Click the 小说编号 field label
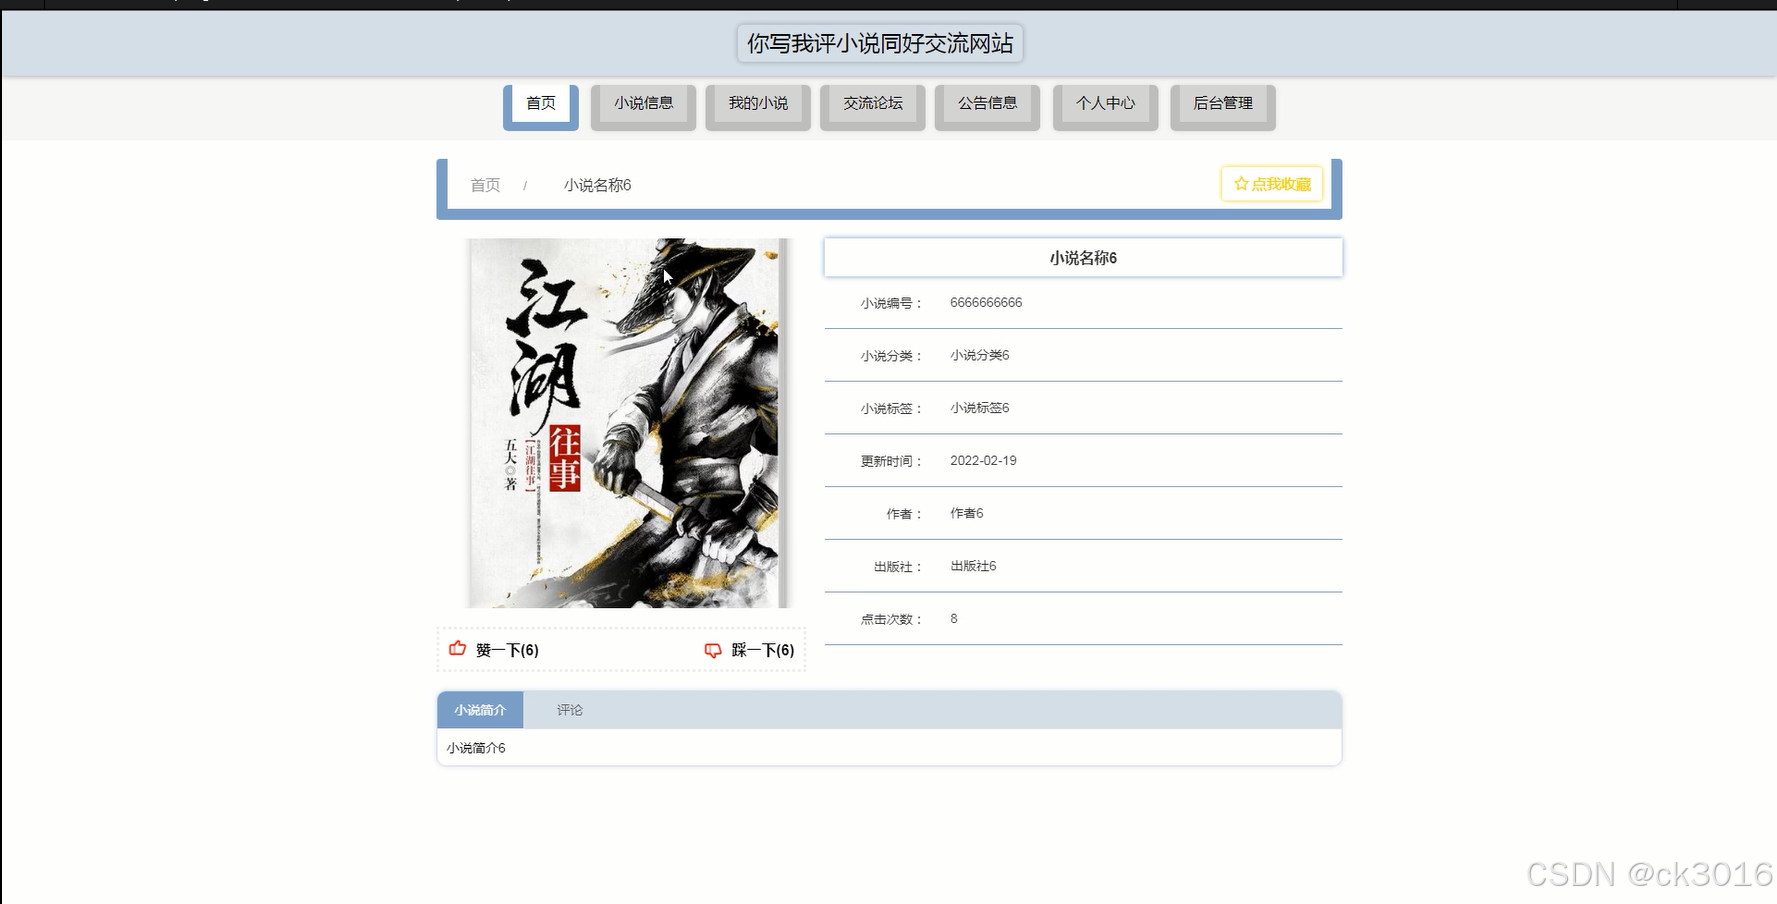The width and height of the screenshot is (1777, 904). click(891, 303)
